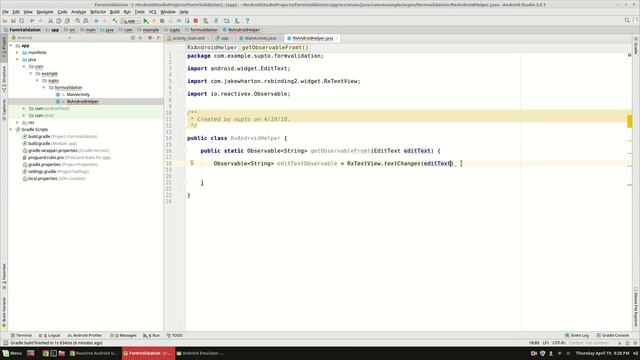Click the Open folder toolbar icon
Viewport: 640px width, 360px height.
coord(5,20)
